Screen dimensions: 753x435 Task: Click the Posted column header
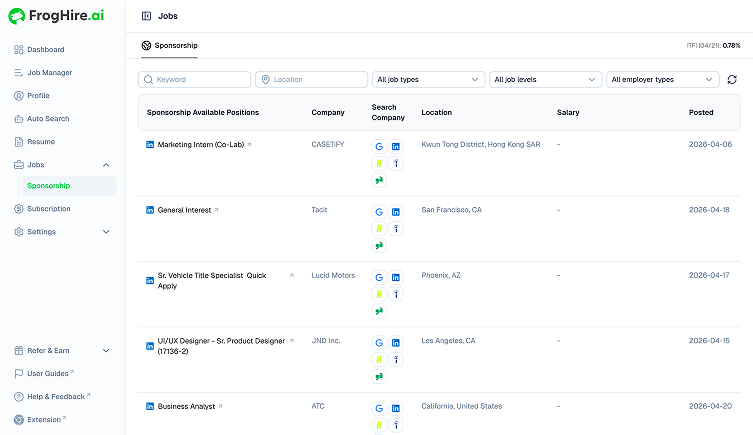coord(701,112)
